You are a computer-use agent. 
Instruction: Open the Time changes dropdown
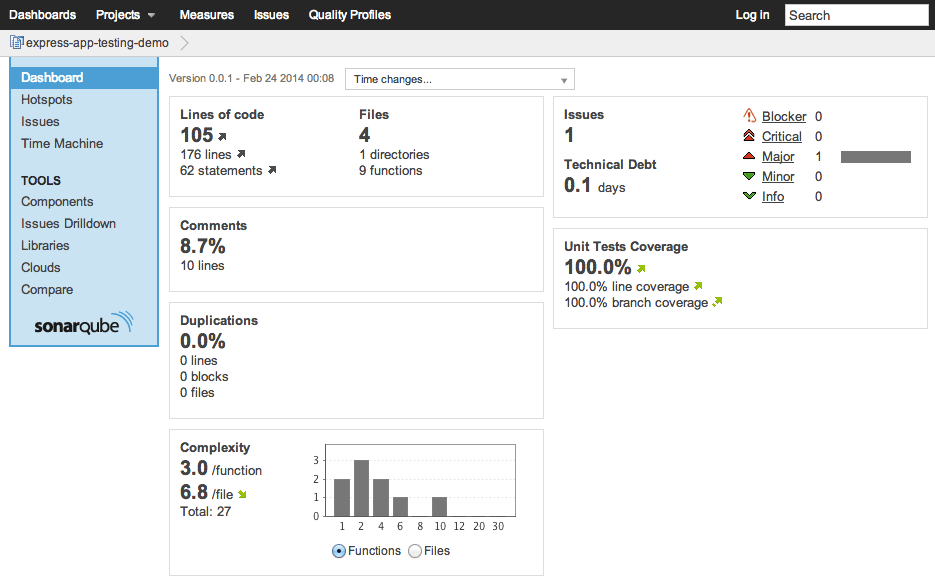tap(459, 80)
